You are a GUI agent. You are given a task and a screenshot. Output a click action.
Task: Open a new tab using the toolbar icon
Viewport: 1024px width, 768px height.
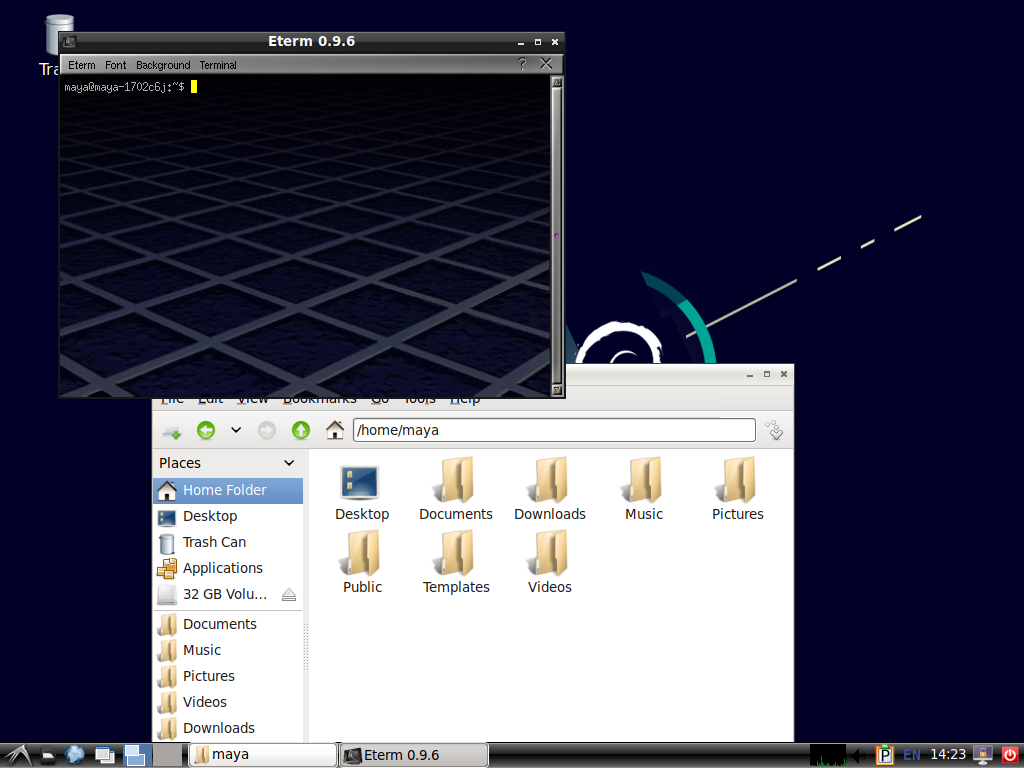coord(171,431)
